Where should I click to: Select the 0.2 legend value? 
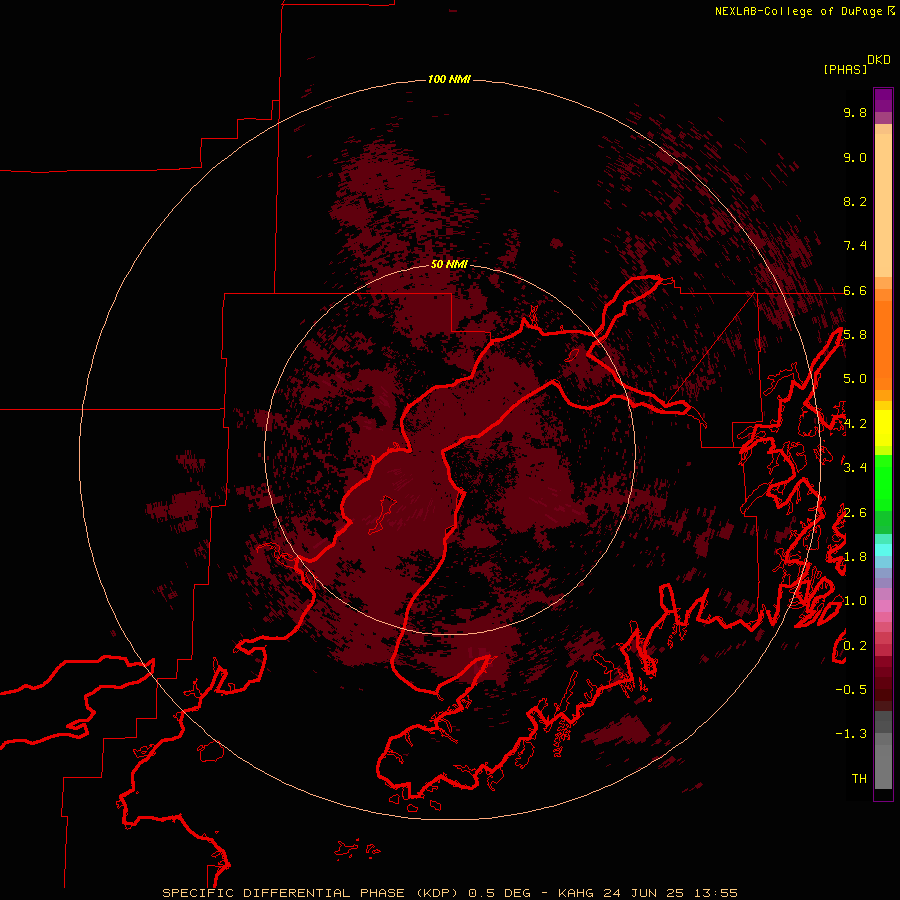[x=855, y=646]
